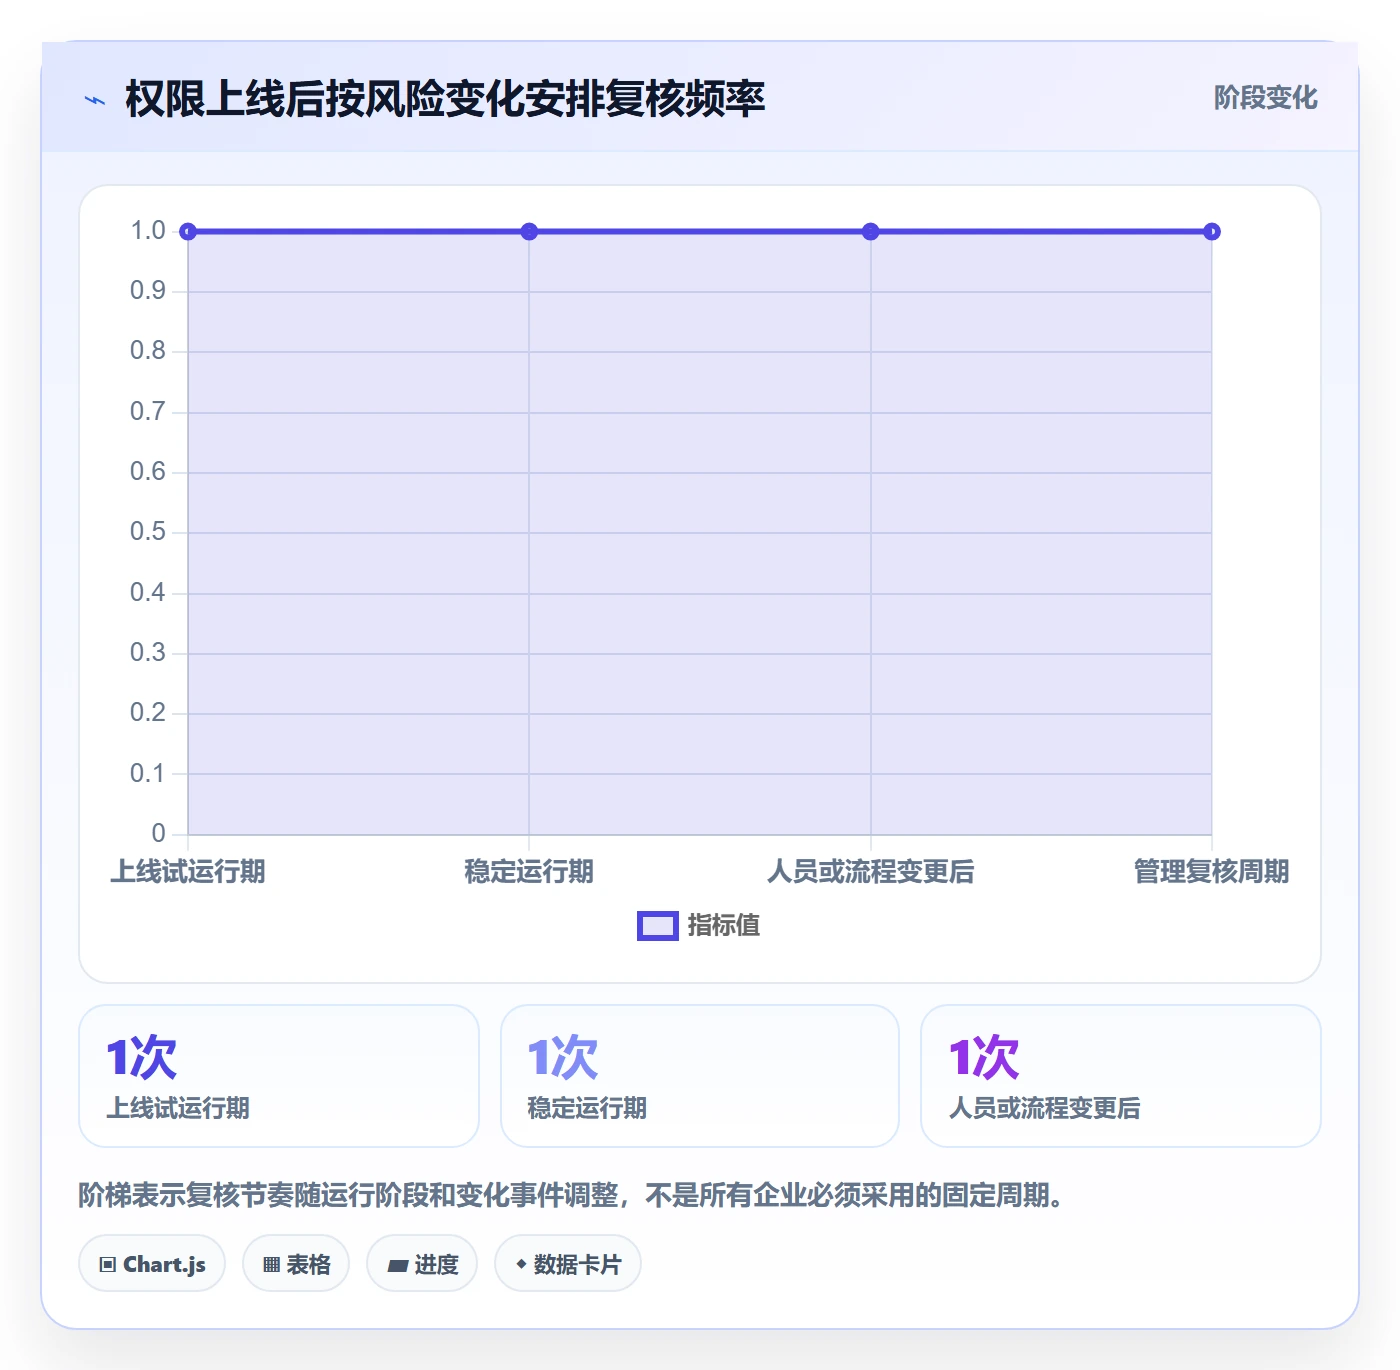Click the 指标值 legend label
The height and width of the screenshot is (1370, 1400).
[724, 926]
